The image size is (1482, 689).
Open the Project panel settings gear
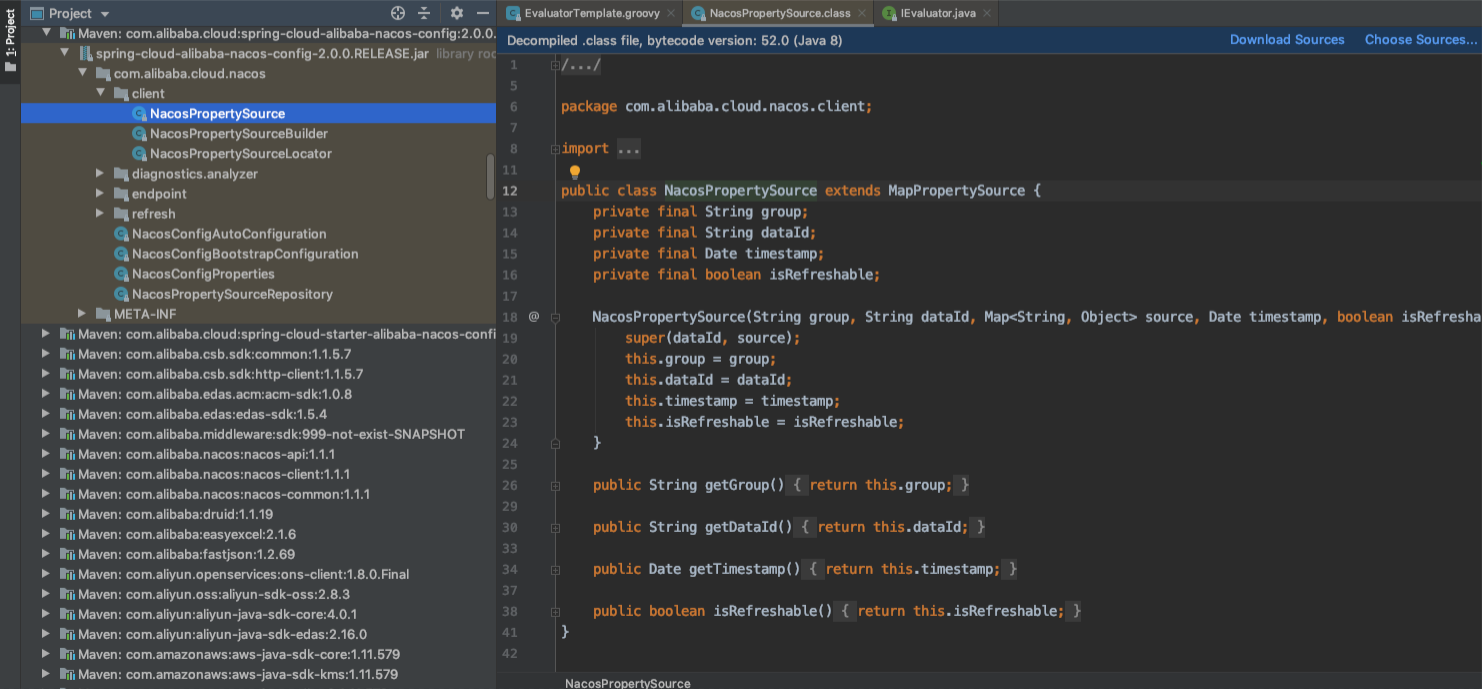coord(455,13)
